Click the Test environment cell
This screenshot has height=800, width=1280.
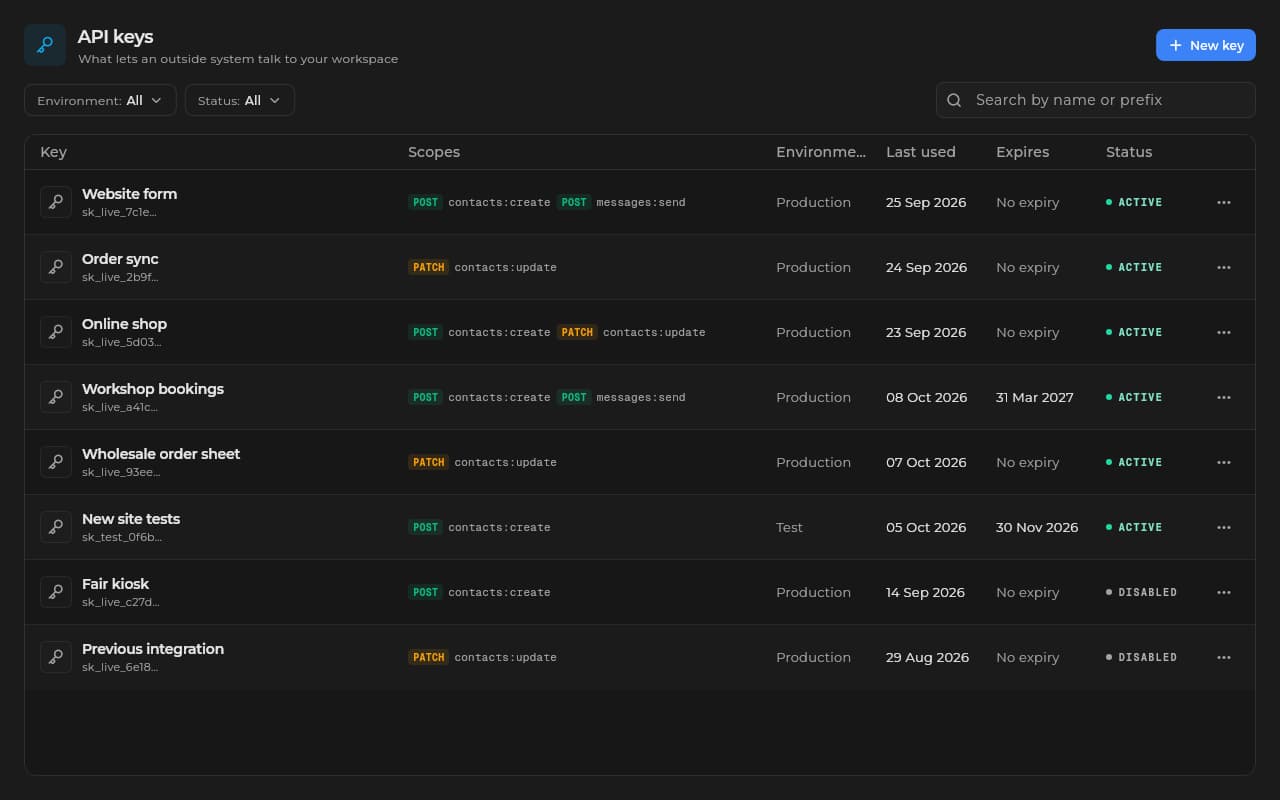[x=789, y=527]
